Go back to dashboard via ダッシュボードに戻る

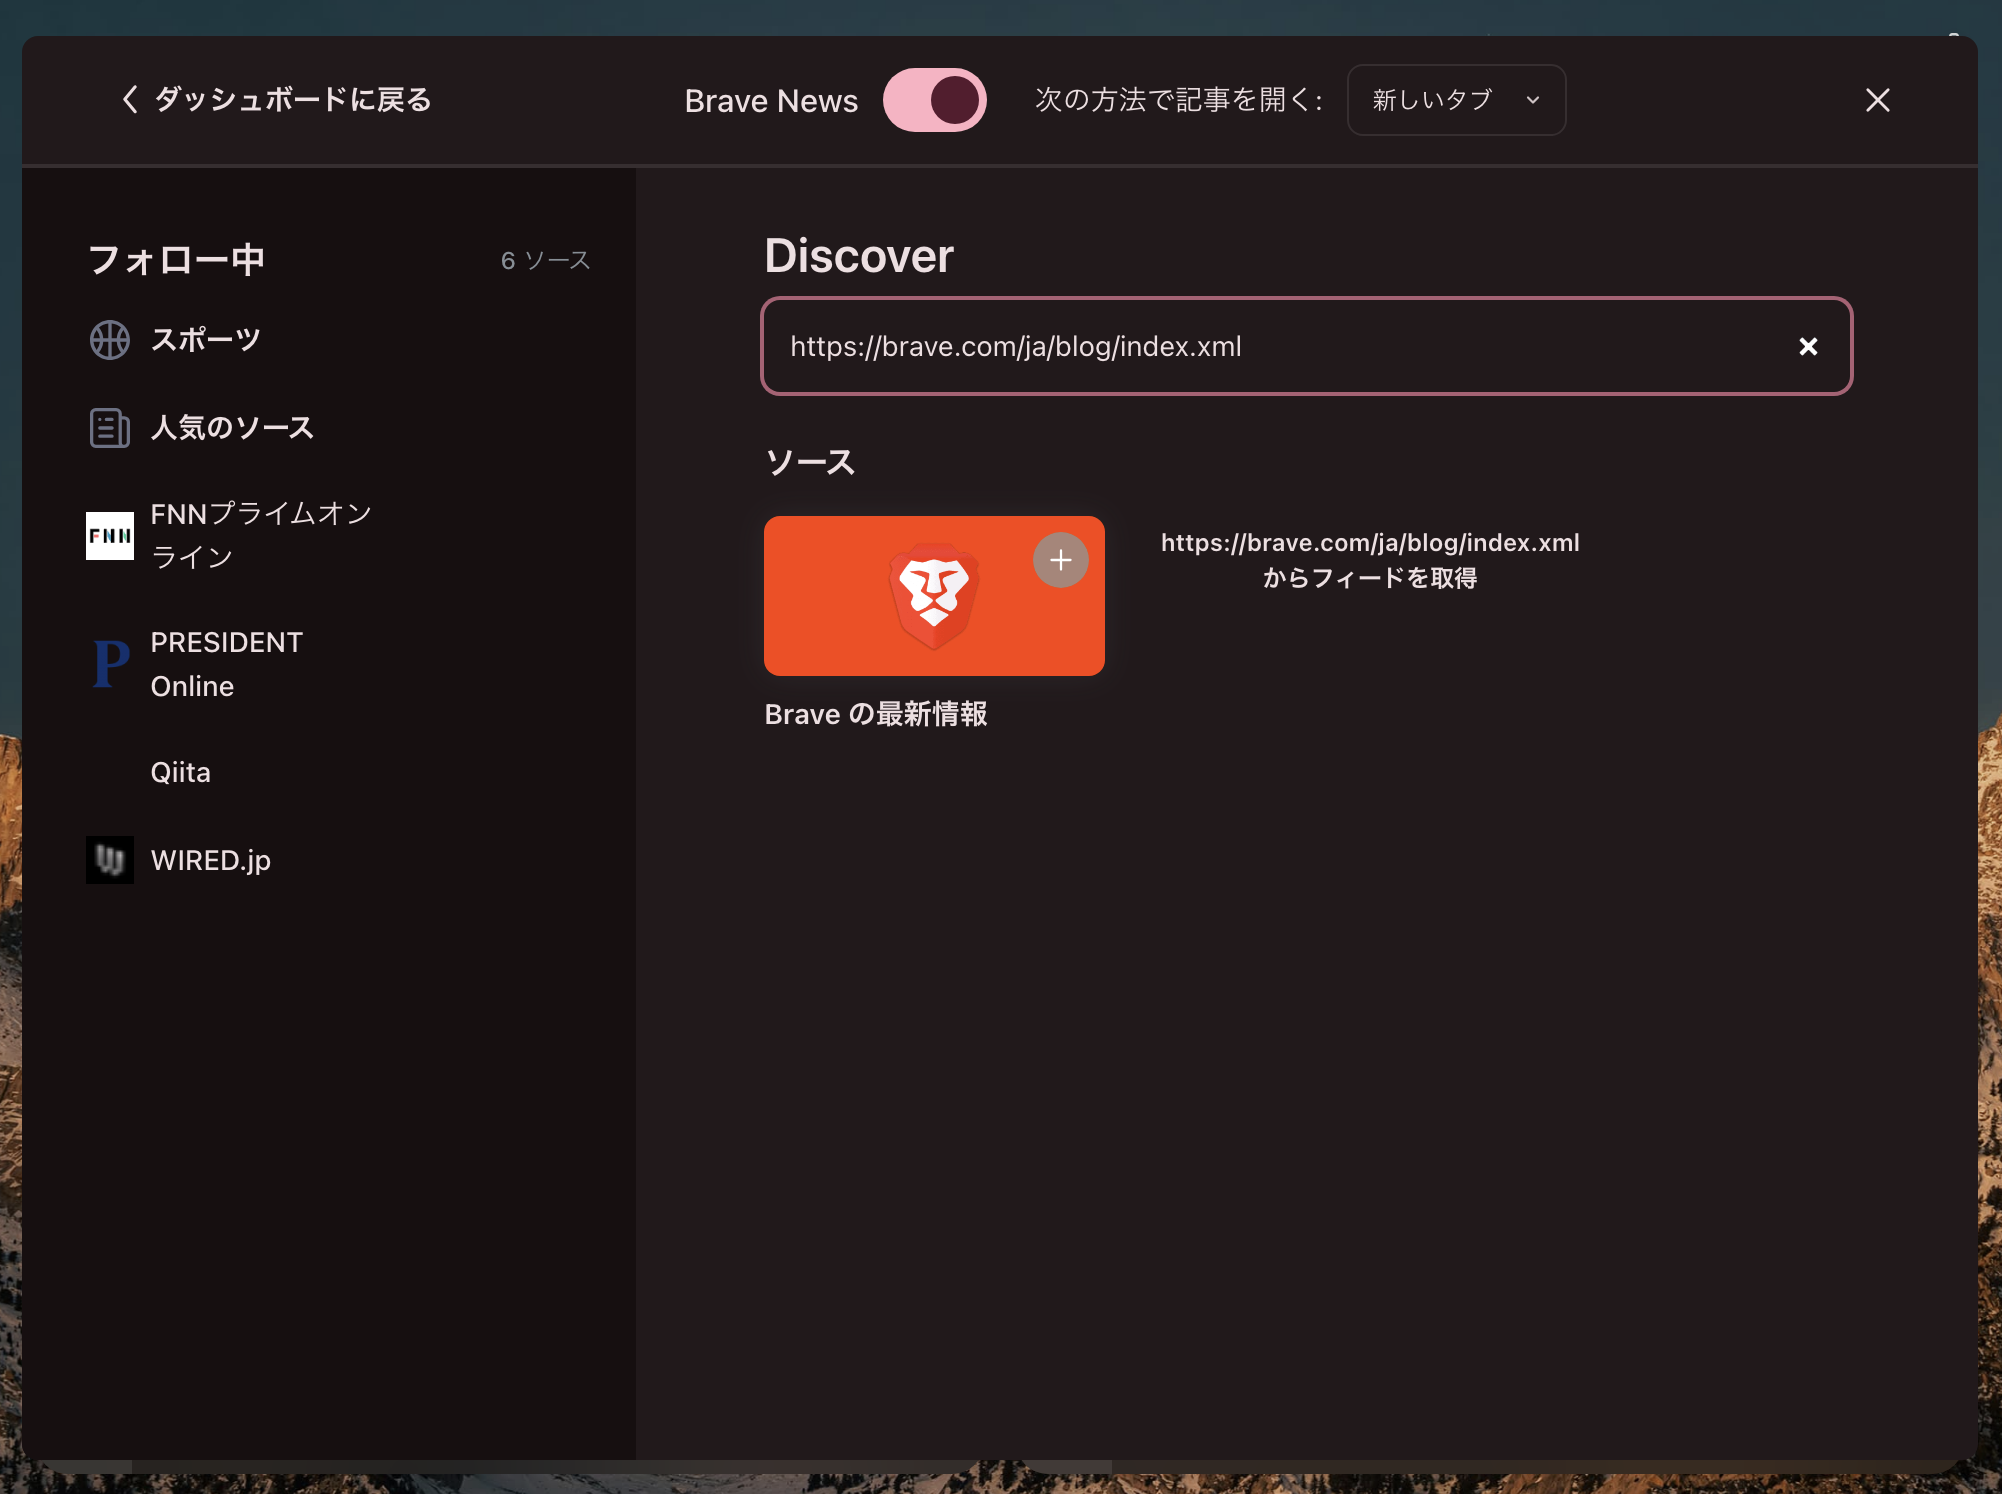coord(276,100)
